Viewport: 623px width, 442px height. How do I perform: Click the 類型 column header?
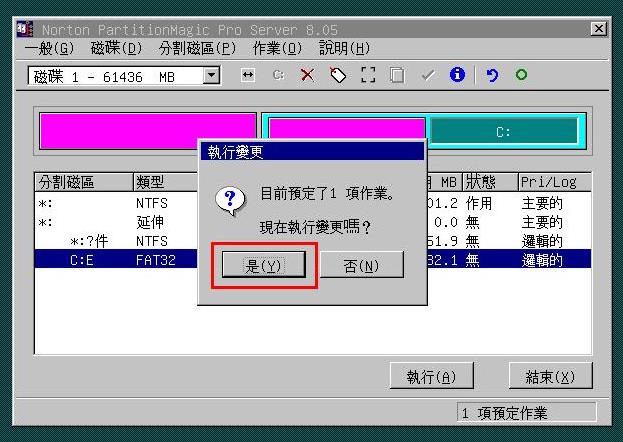tap(165, 182)
